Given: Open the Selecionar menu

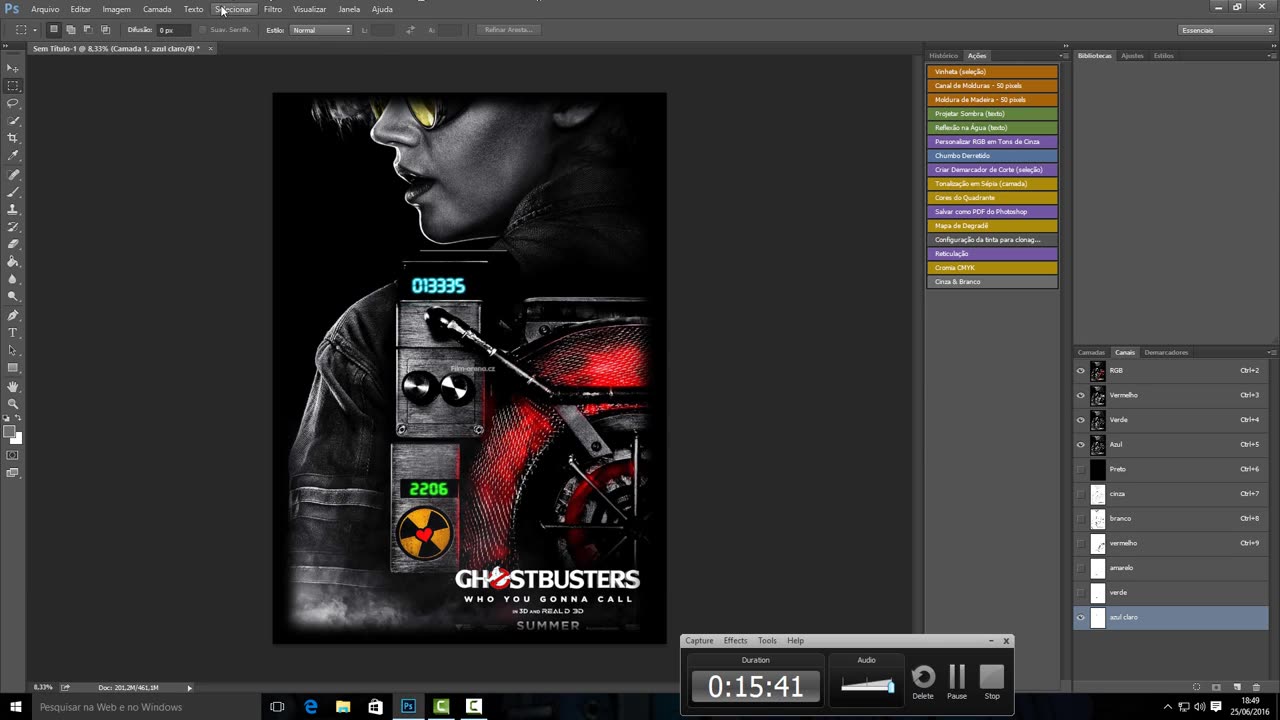Looking at the screenshot, I should click(233, 9).
